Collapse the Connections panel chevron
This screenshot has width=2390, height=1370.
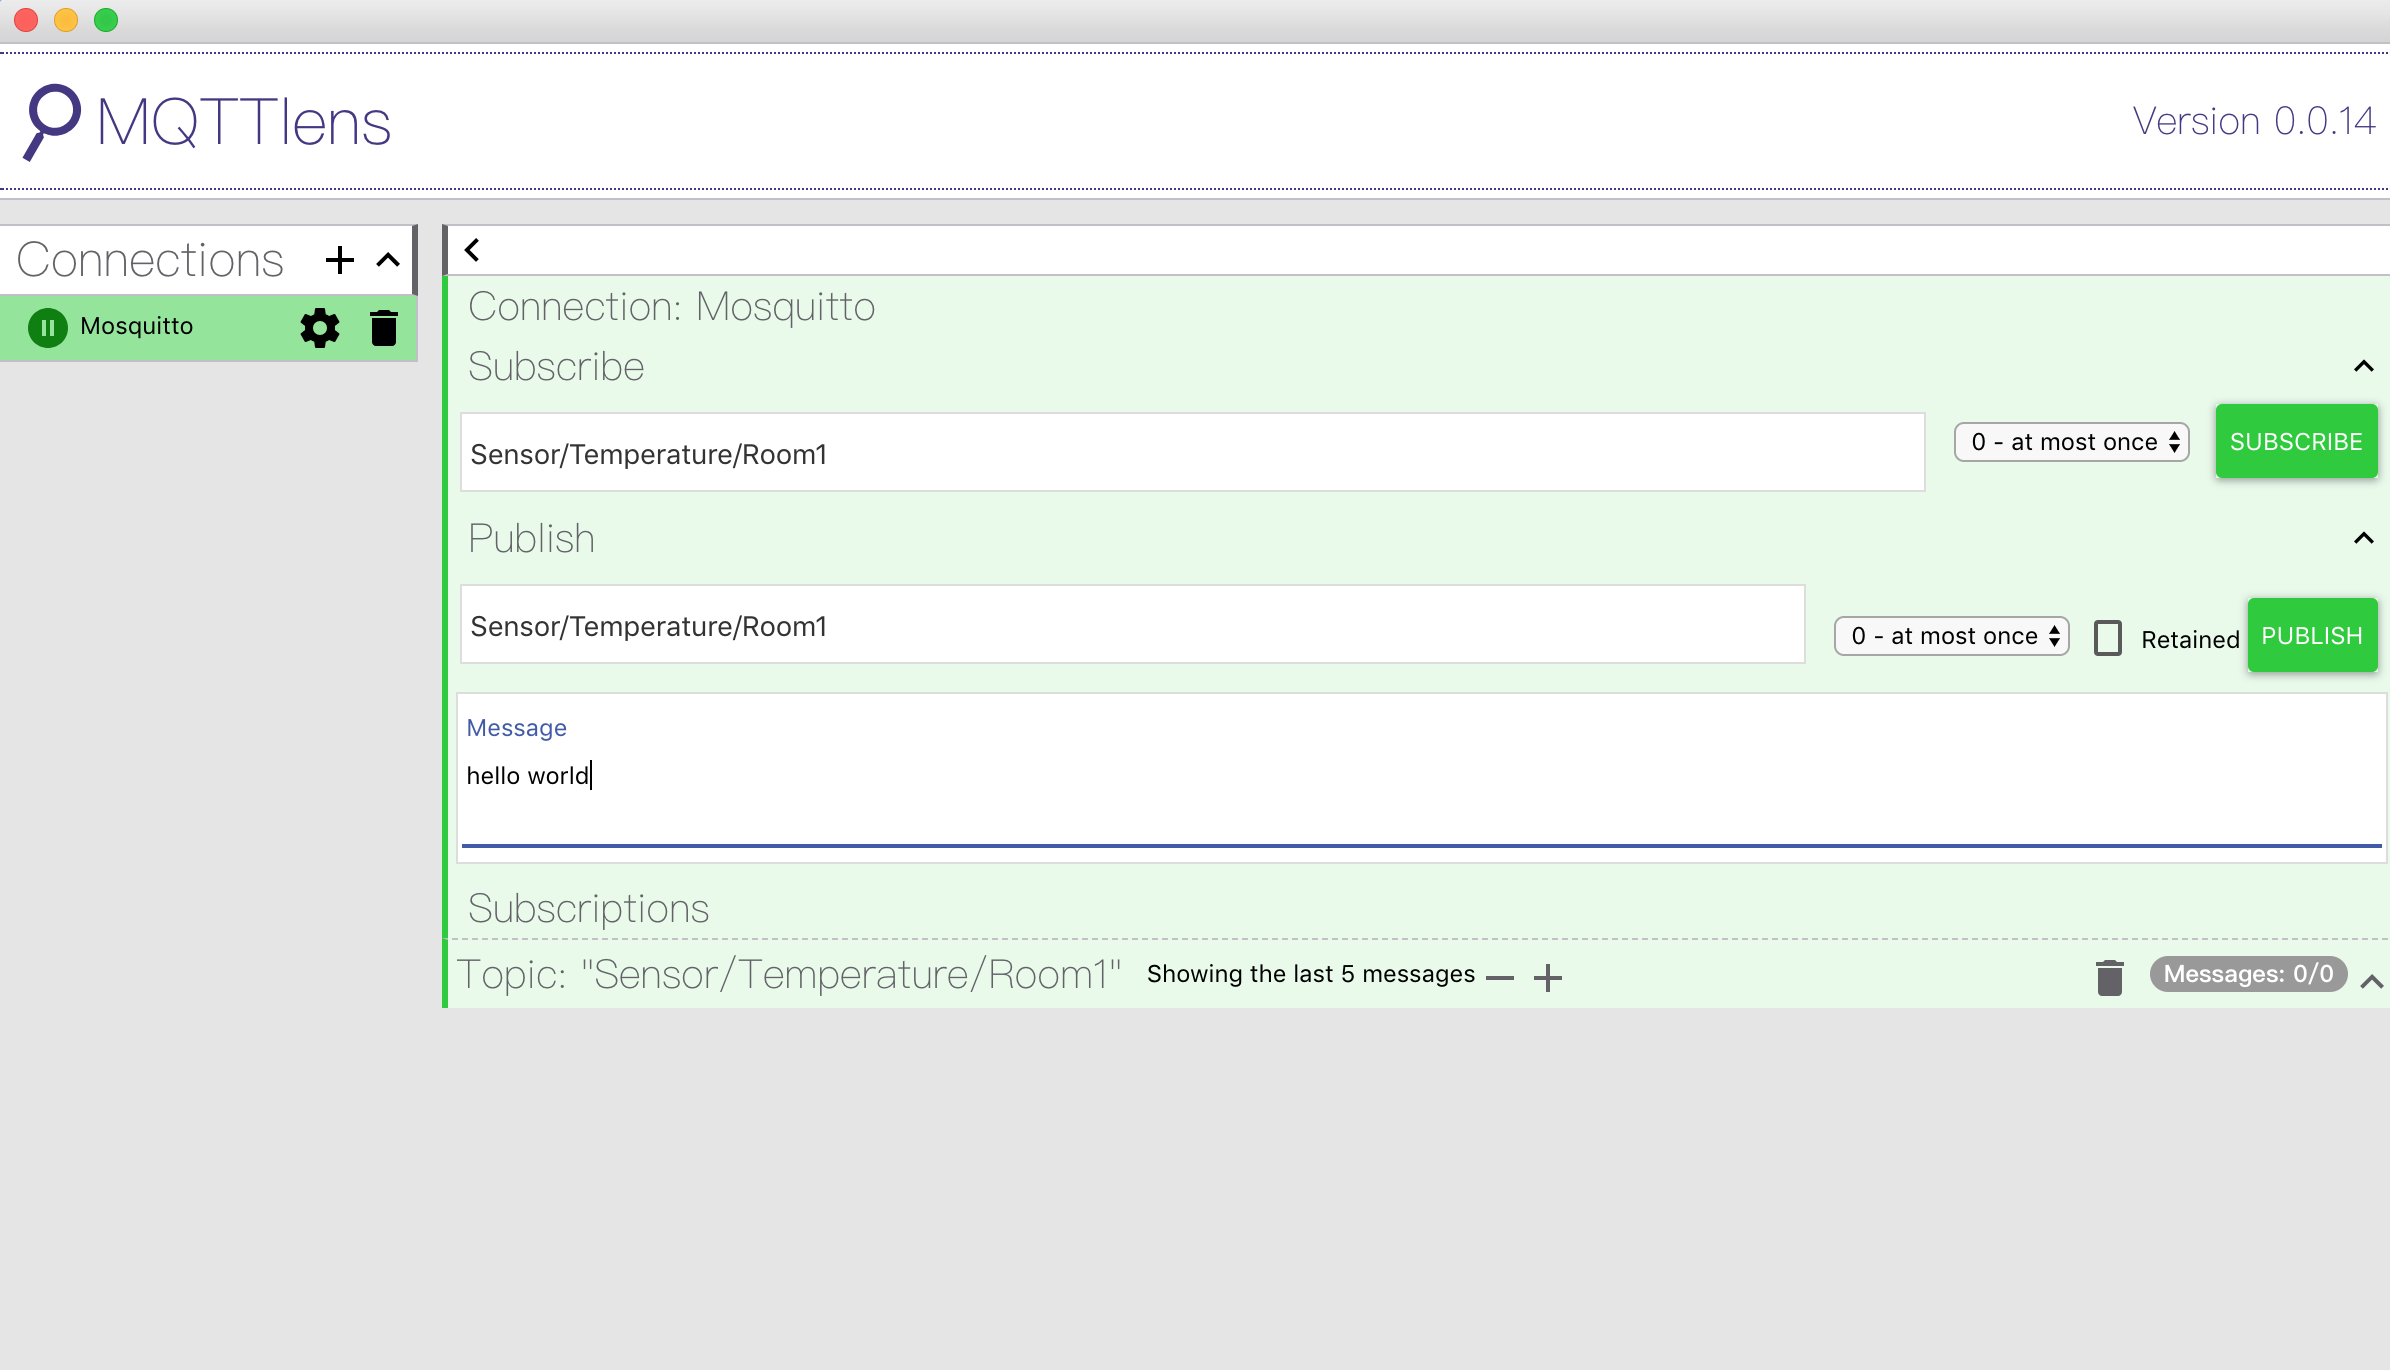click(x=388, y=260)
